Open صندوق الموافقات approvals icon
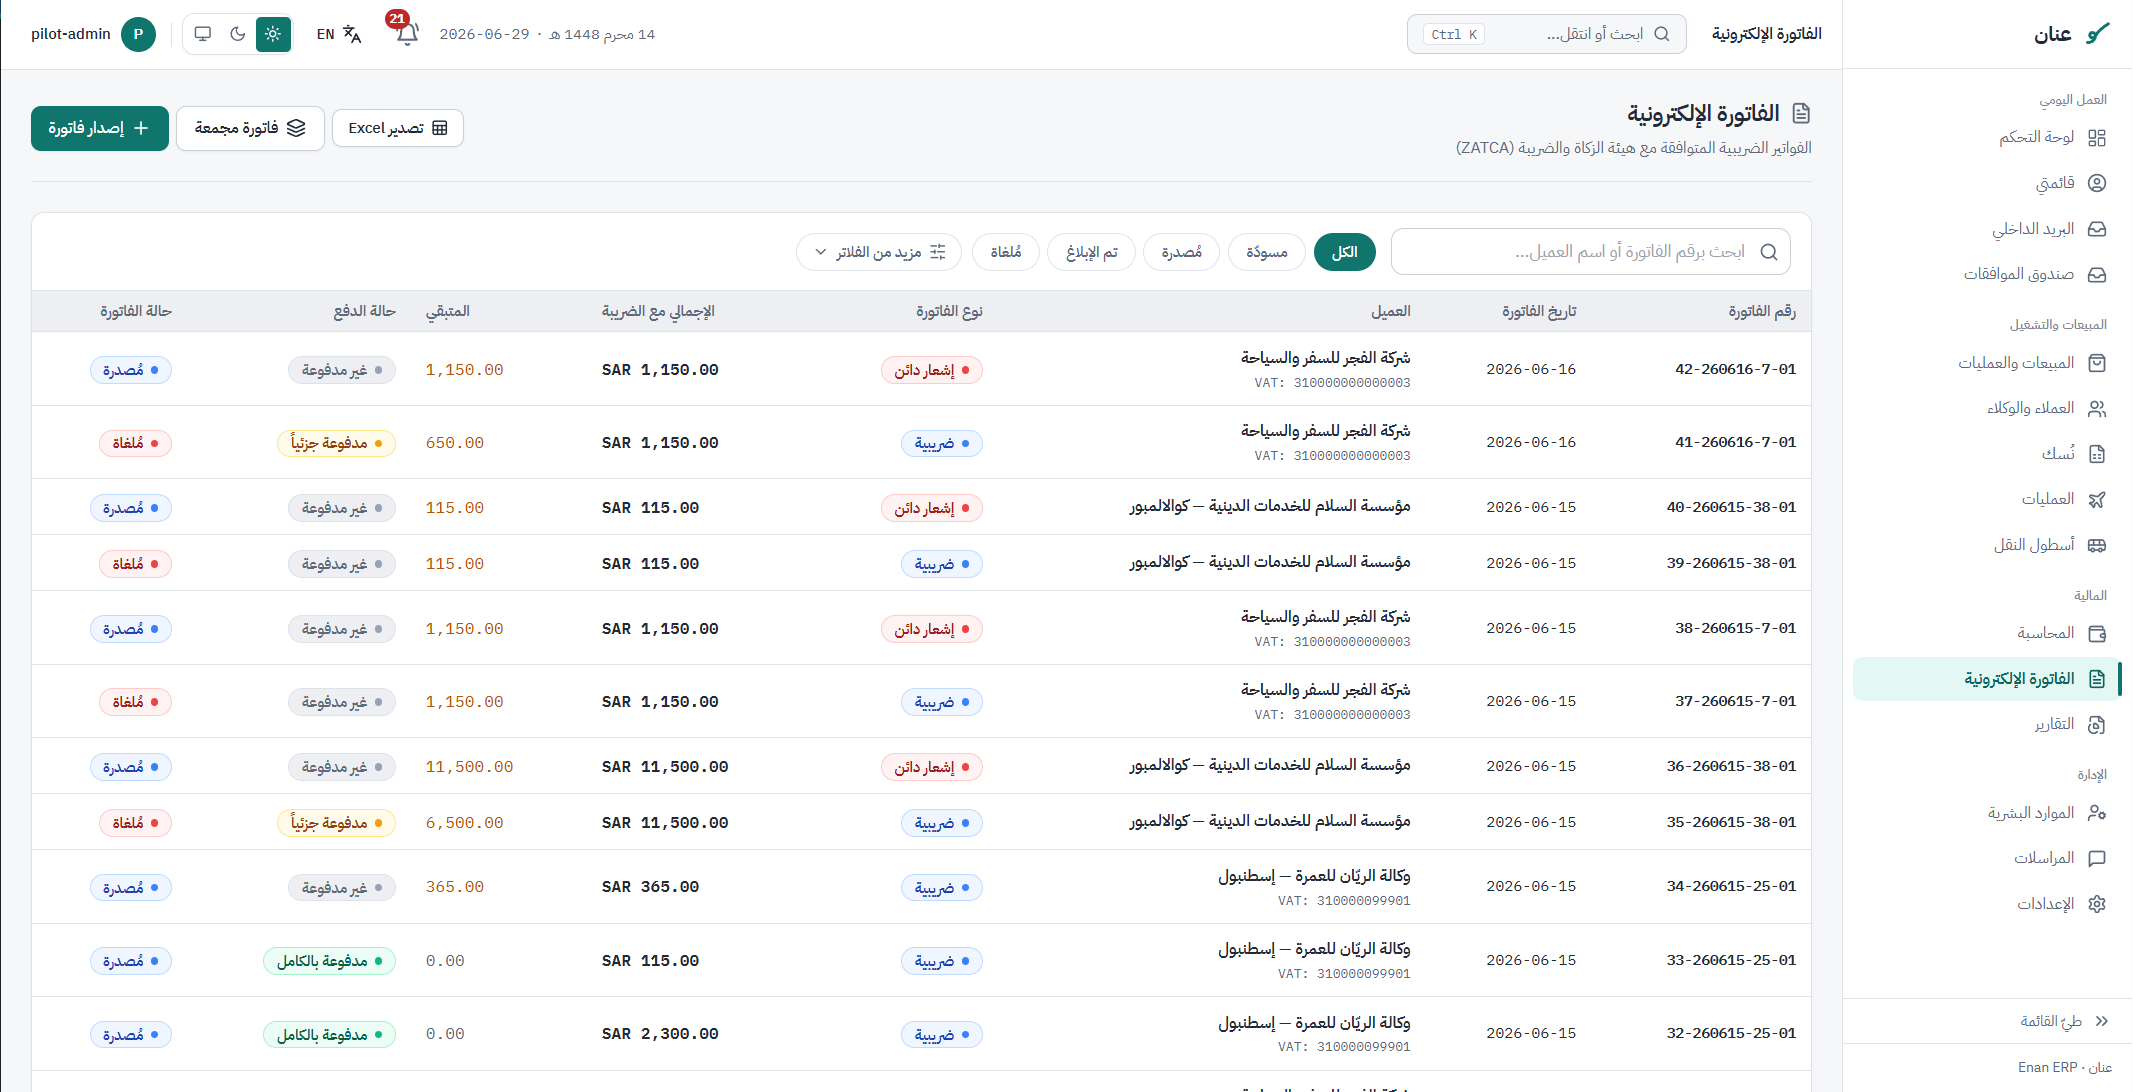This screenshot has width=2133, height=1092. (x=2097, y=274)
